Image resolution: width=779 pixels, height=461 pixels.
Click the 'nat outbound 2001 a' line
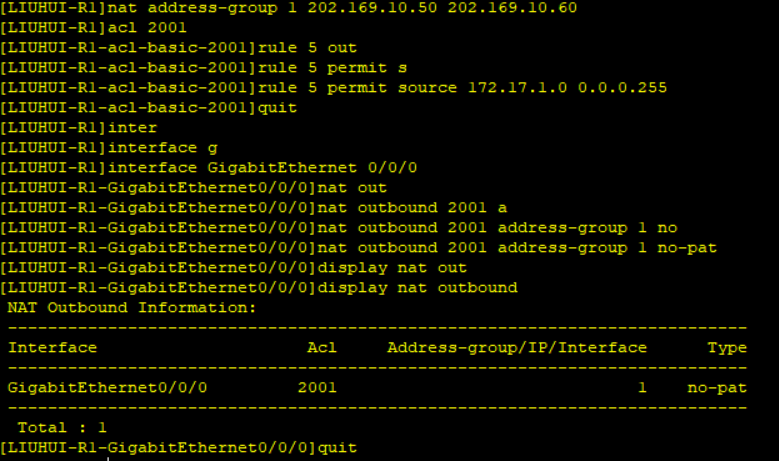pos(412,208)
